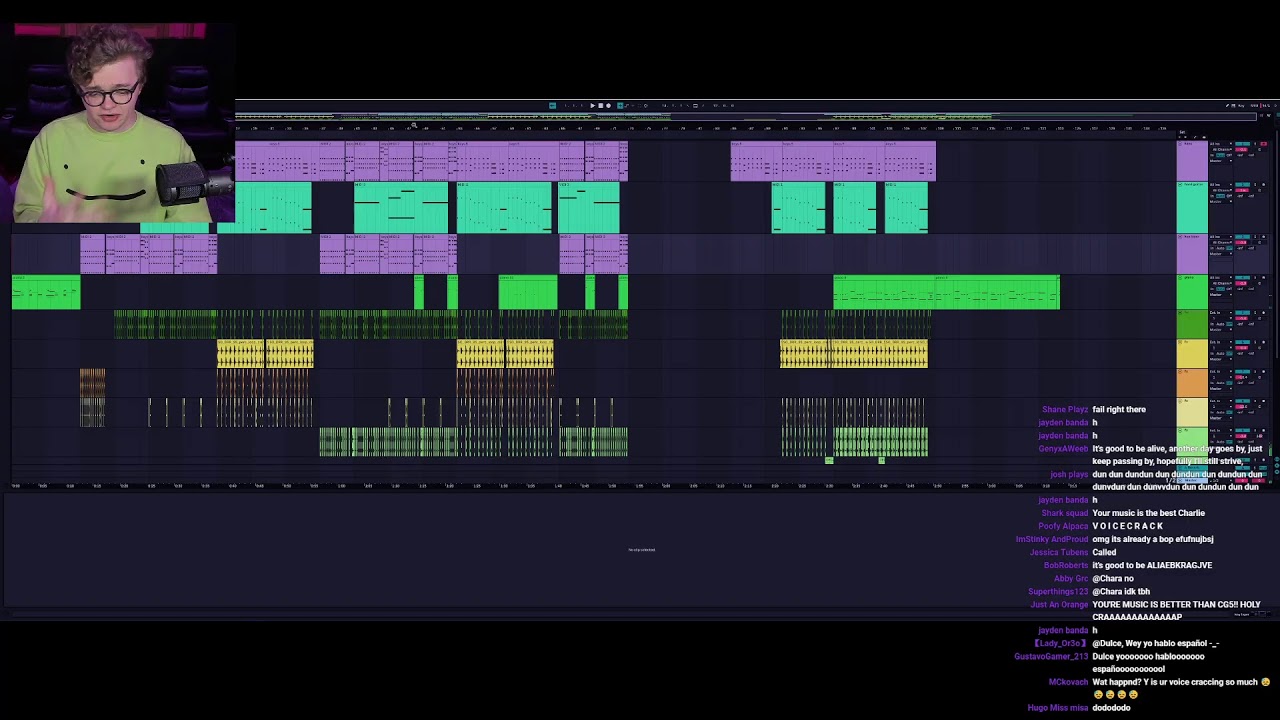Collapse the lead guitar track fold button
This screenshot has width=1280, height=720.
tap(1180, 185)
